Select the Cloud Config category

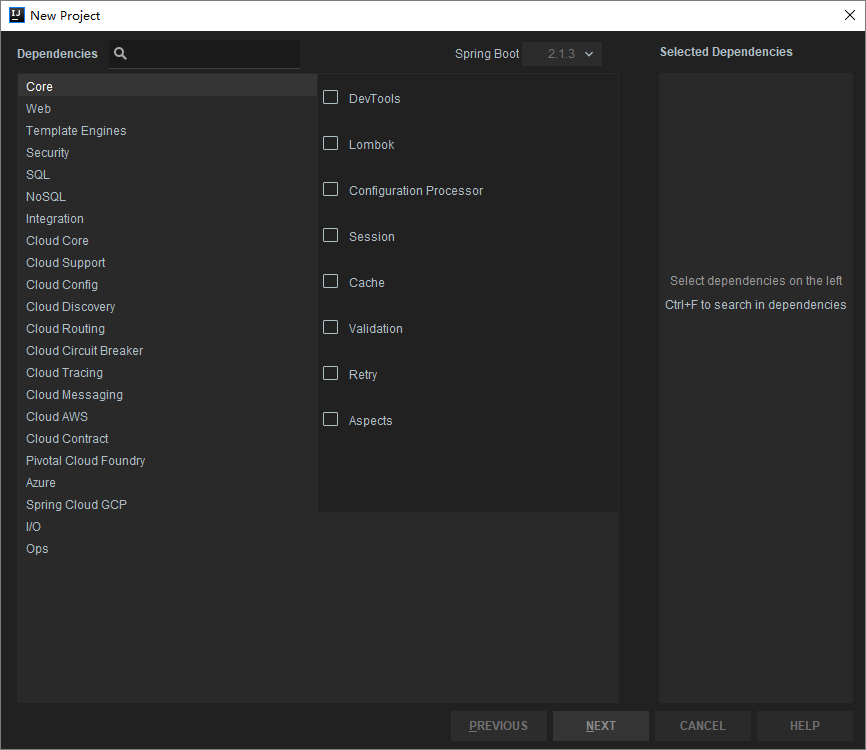click(167, 285)
